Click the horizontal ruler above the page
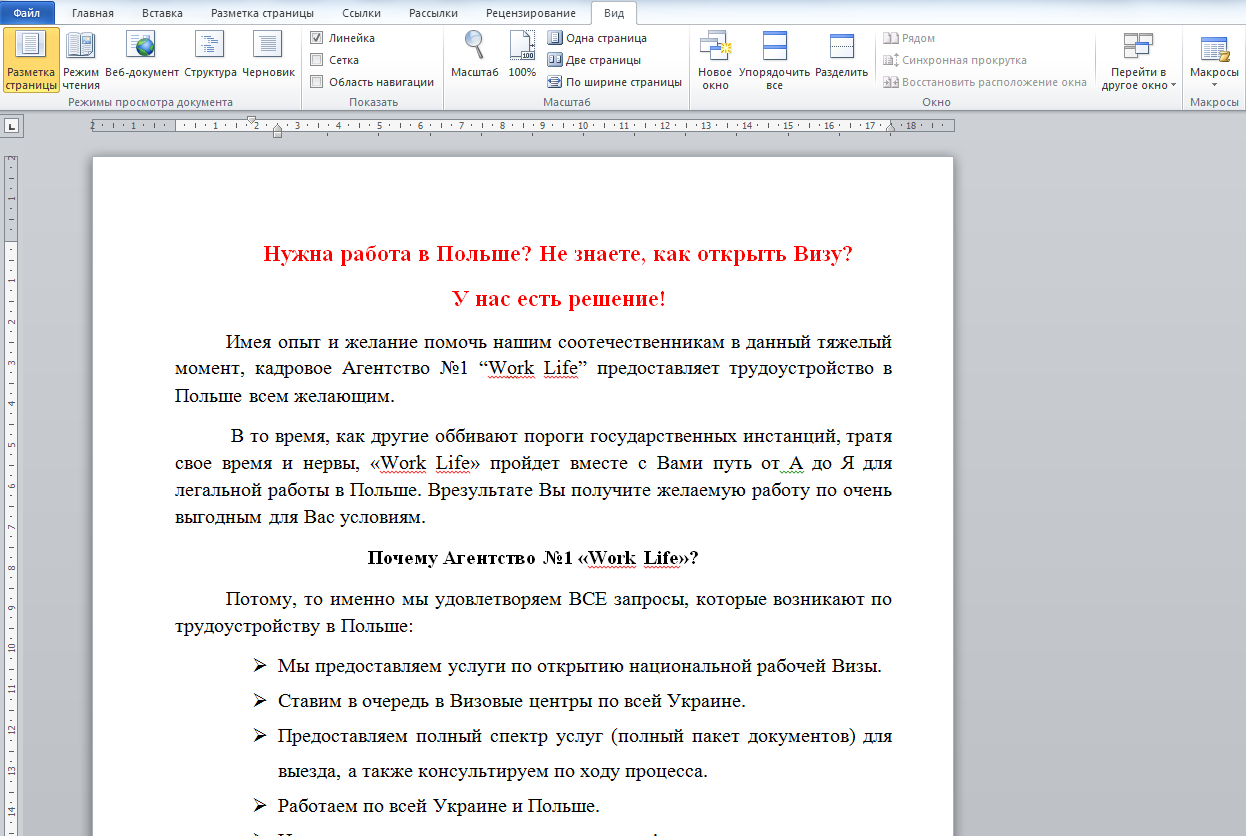 click(522, 126)
